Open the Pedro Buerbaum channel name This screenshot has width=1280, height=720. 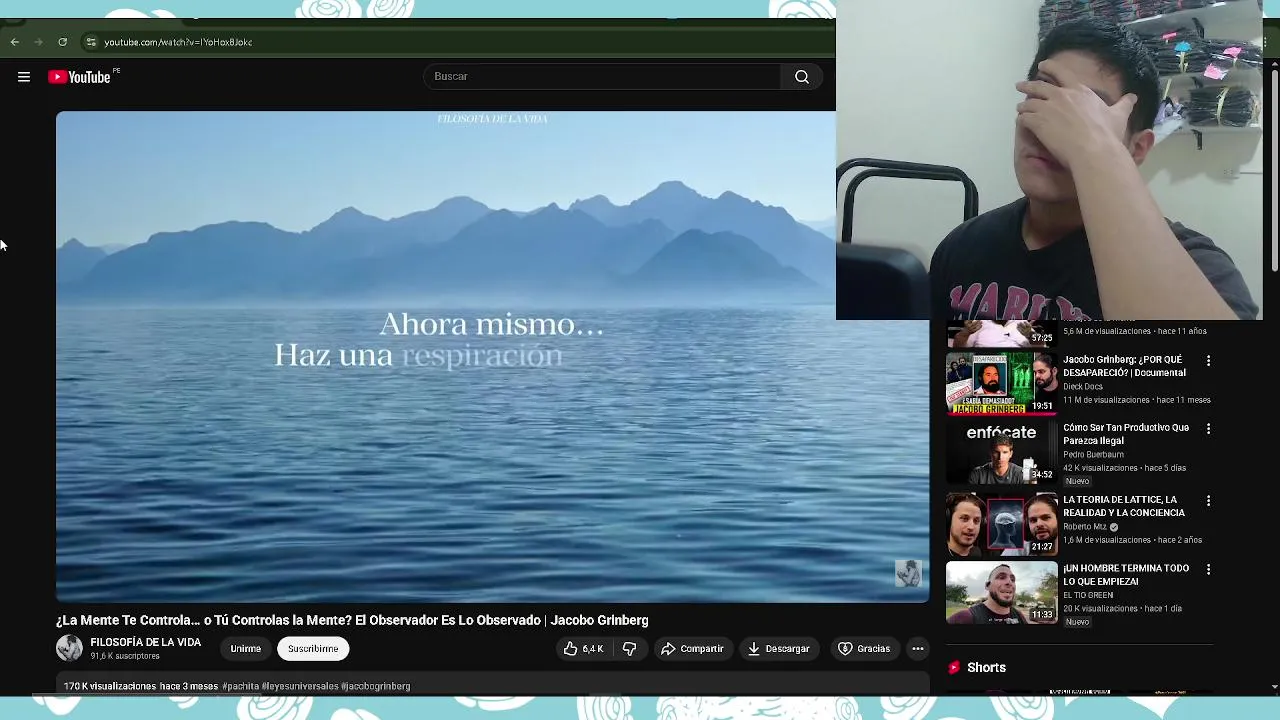(x=1093, y=454)
